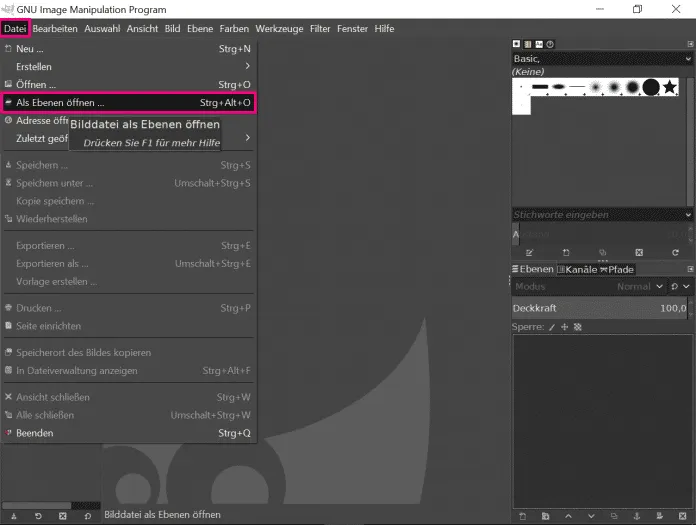Expand the layer Modus Normal dropdown

point(637,287)
